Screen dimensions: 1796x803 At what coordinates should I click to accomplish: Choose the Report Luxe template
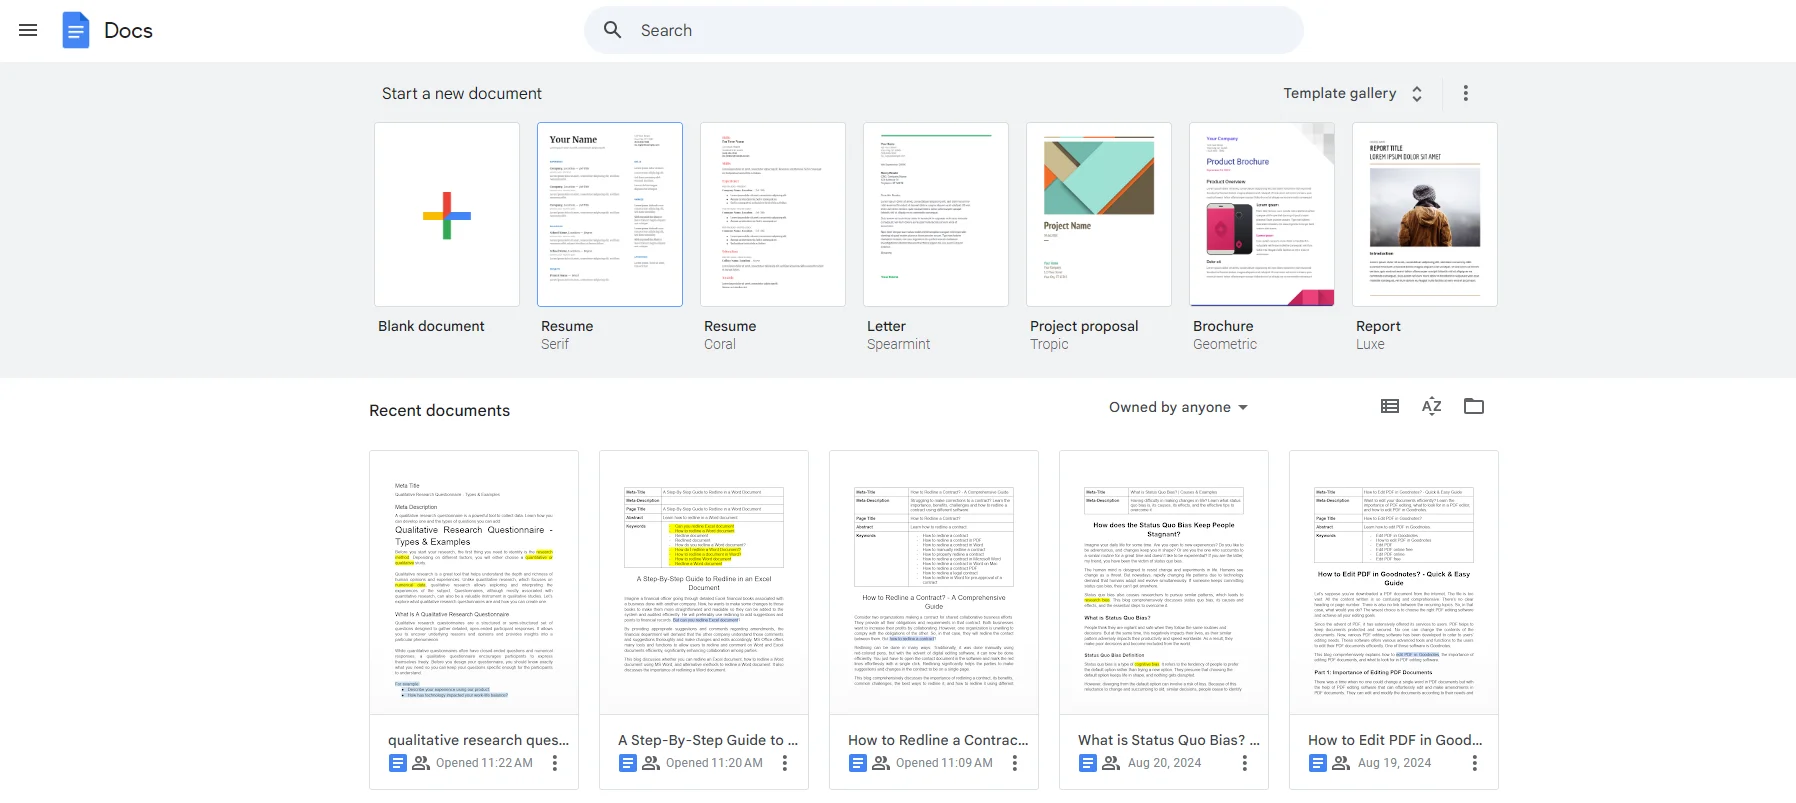point(1425,214)
